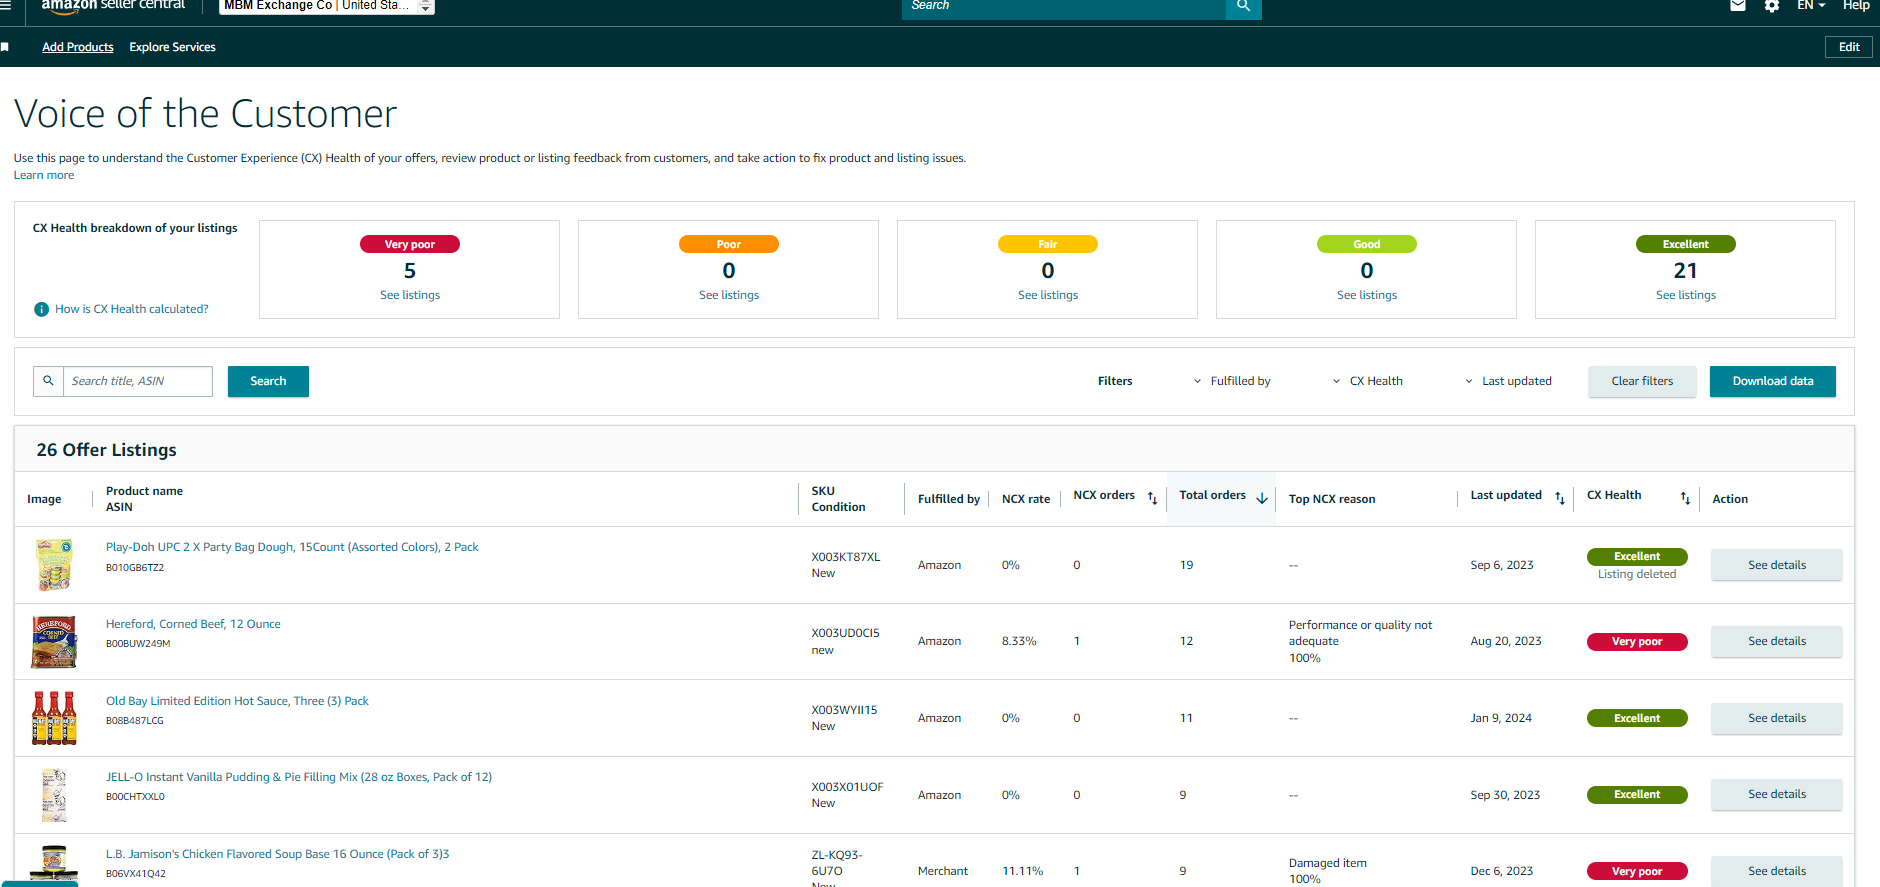Open L.B. Jamison's Chicken Soup Base link
Screen dimensions: 1880x887
278,854
